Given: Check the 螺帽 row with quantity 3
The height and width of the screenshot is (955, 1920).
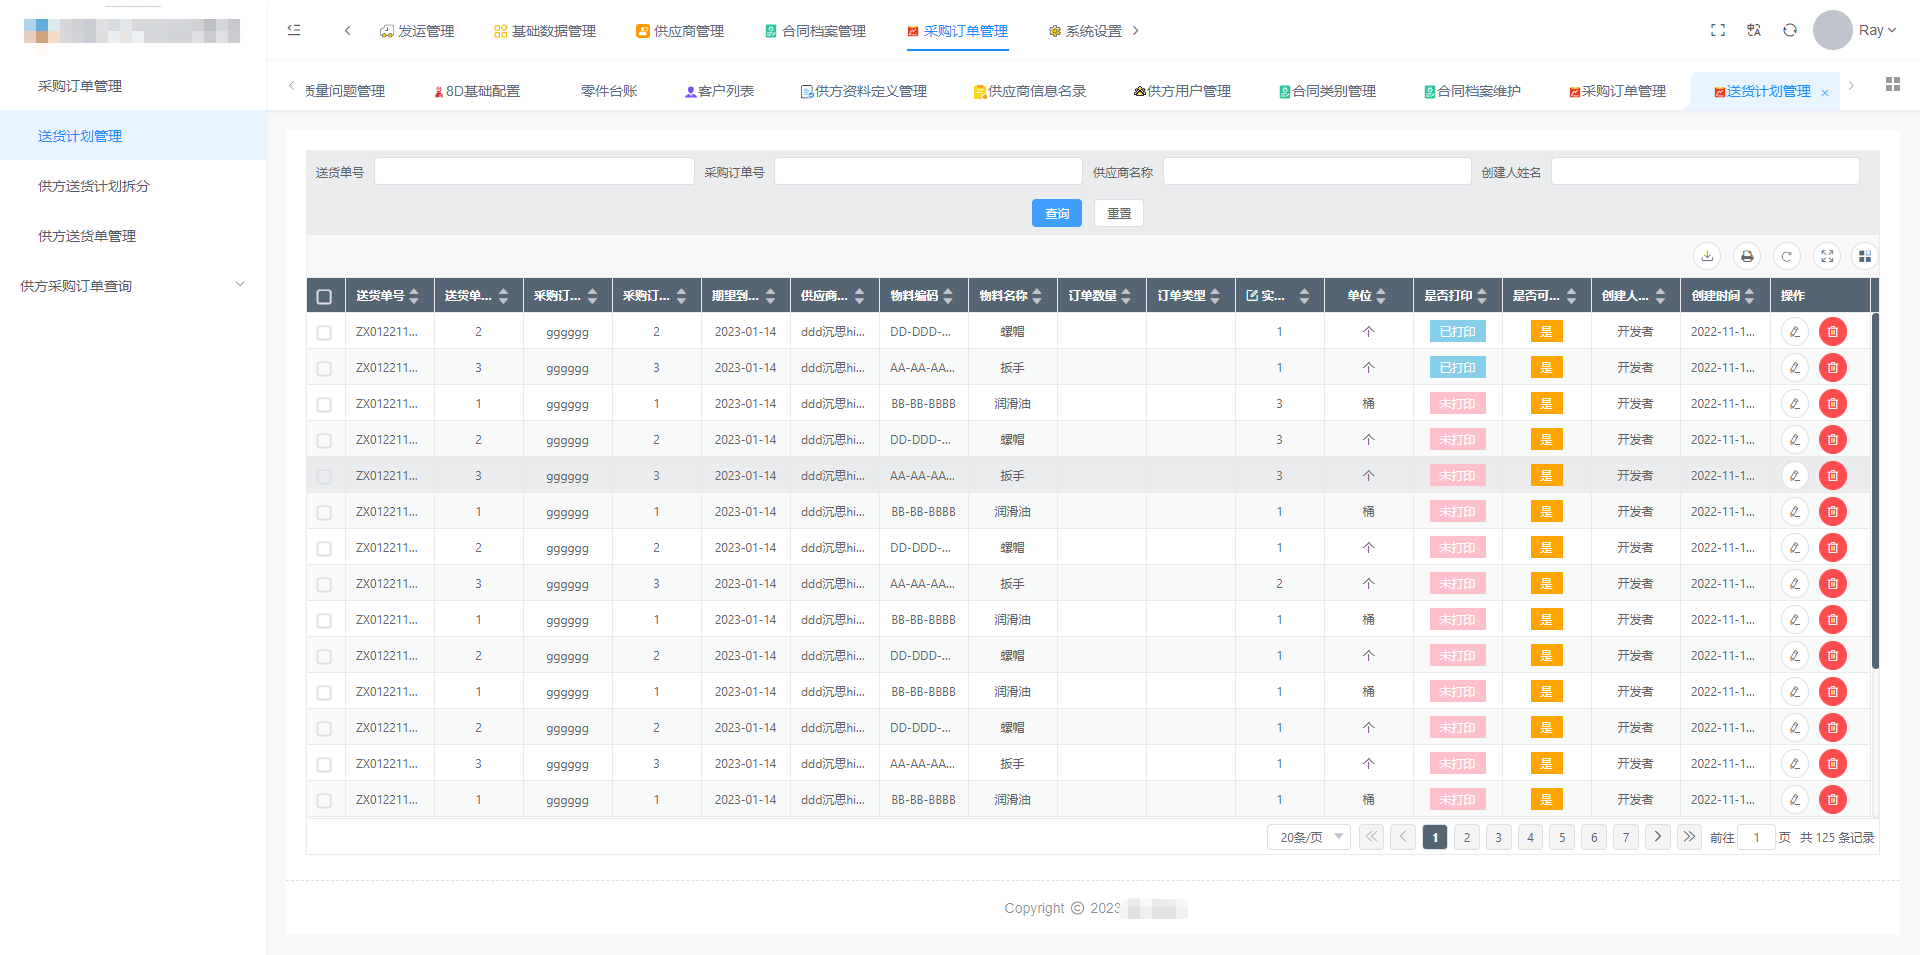Looking at the screenshot, I should (x=324, y=440).
